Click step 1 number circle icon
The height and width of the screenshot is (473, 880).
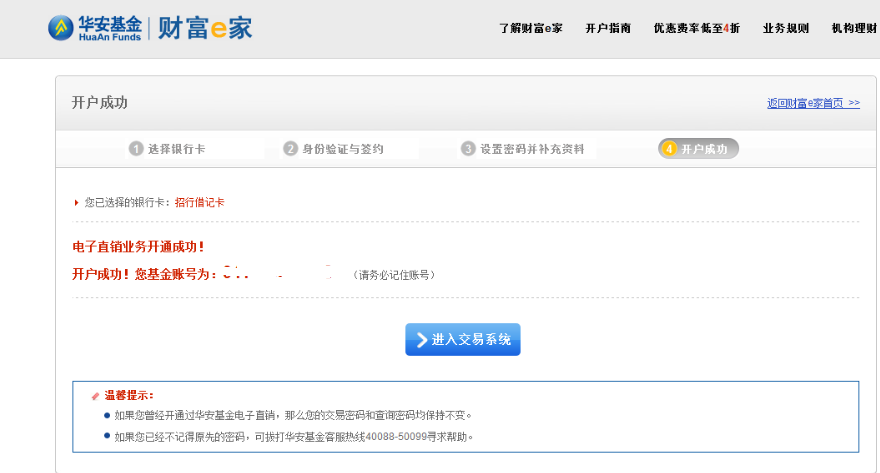[136, 149]
